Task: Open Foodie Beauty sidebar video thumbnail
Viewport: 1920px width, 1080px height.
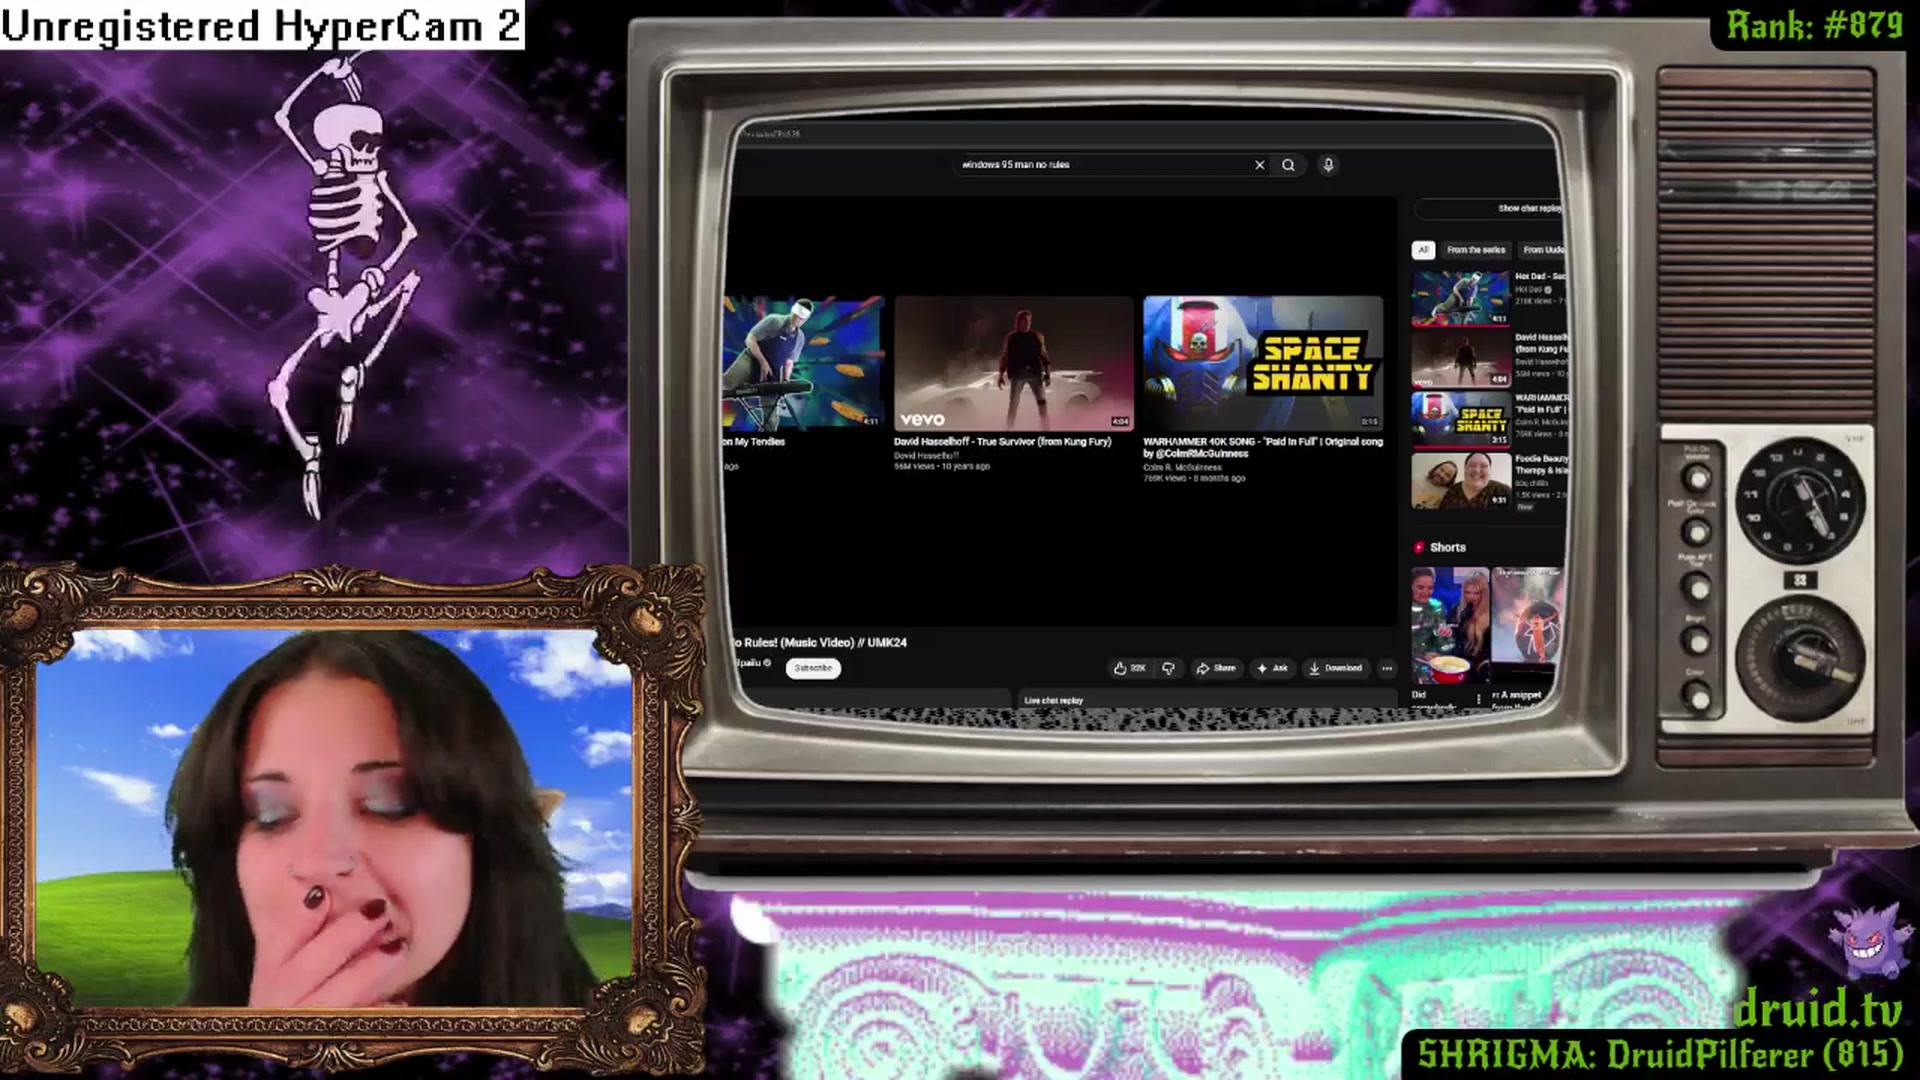Action: coord(1460,480)
